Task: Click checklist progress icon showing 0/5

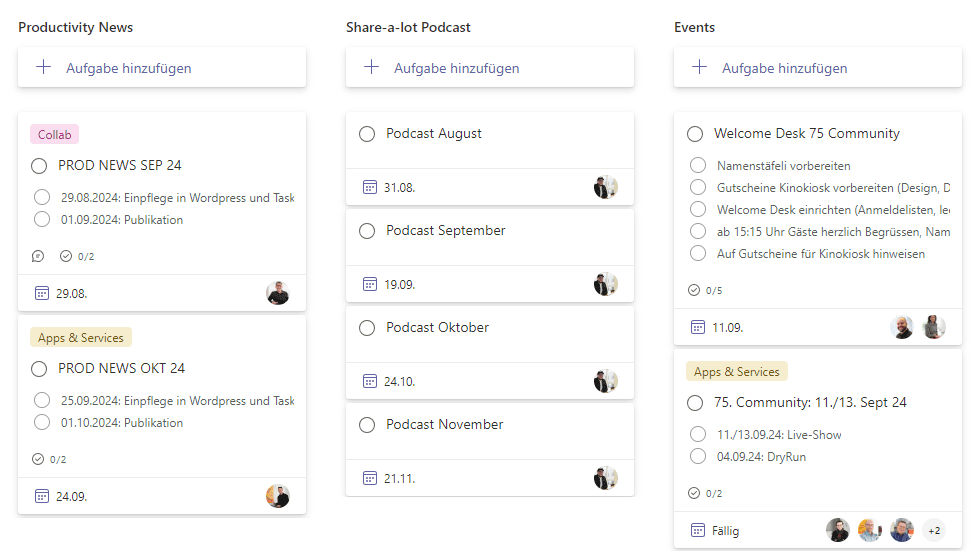Action: point(694,290)
